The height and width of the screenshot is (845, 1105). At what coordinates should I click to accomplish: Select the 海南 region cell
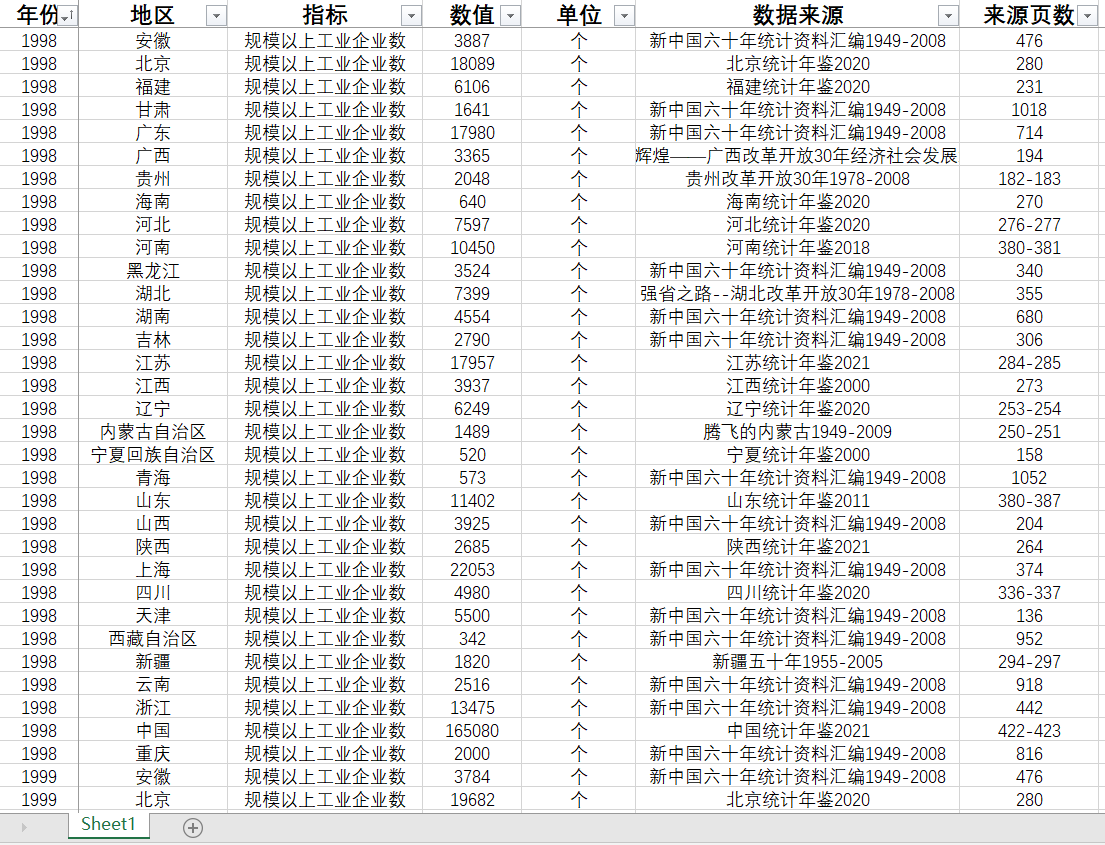tap(153, 202)
